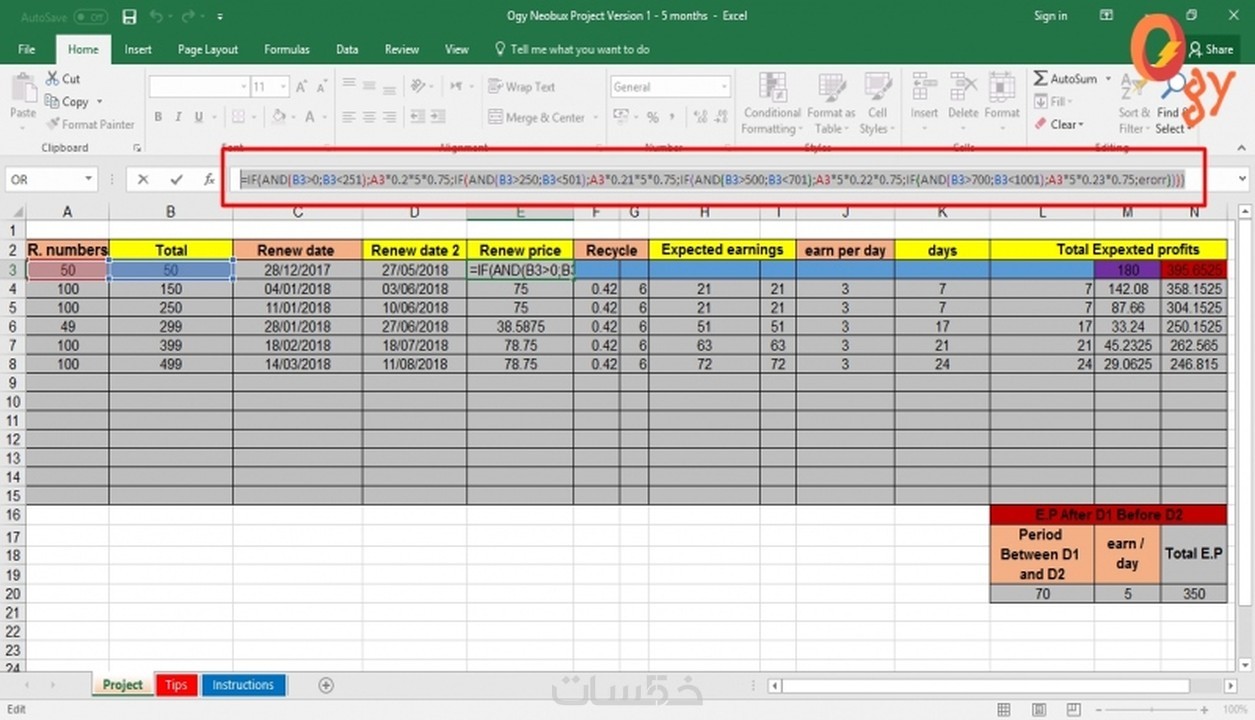Open Conditional Formatting menu
Screen dimensions: 1255x720
[772, 103]
